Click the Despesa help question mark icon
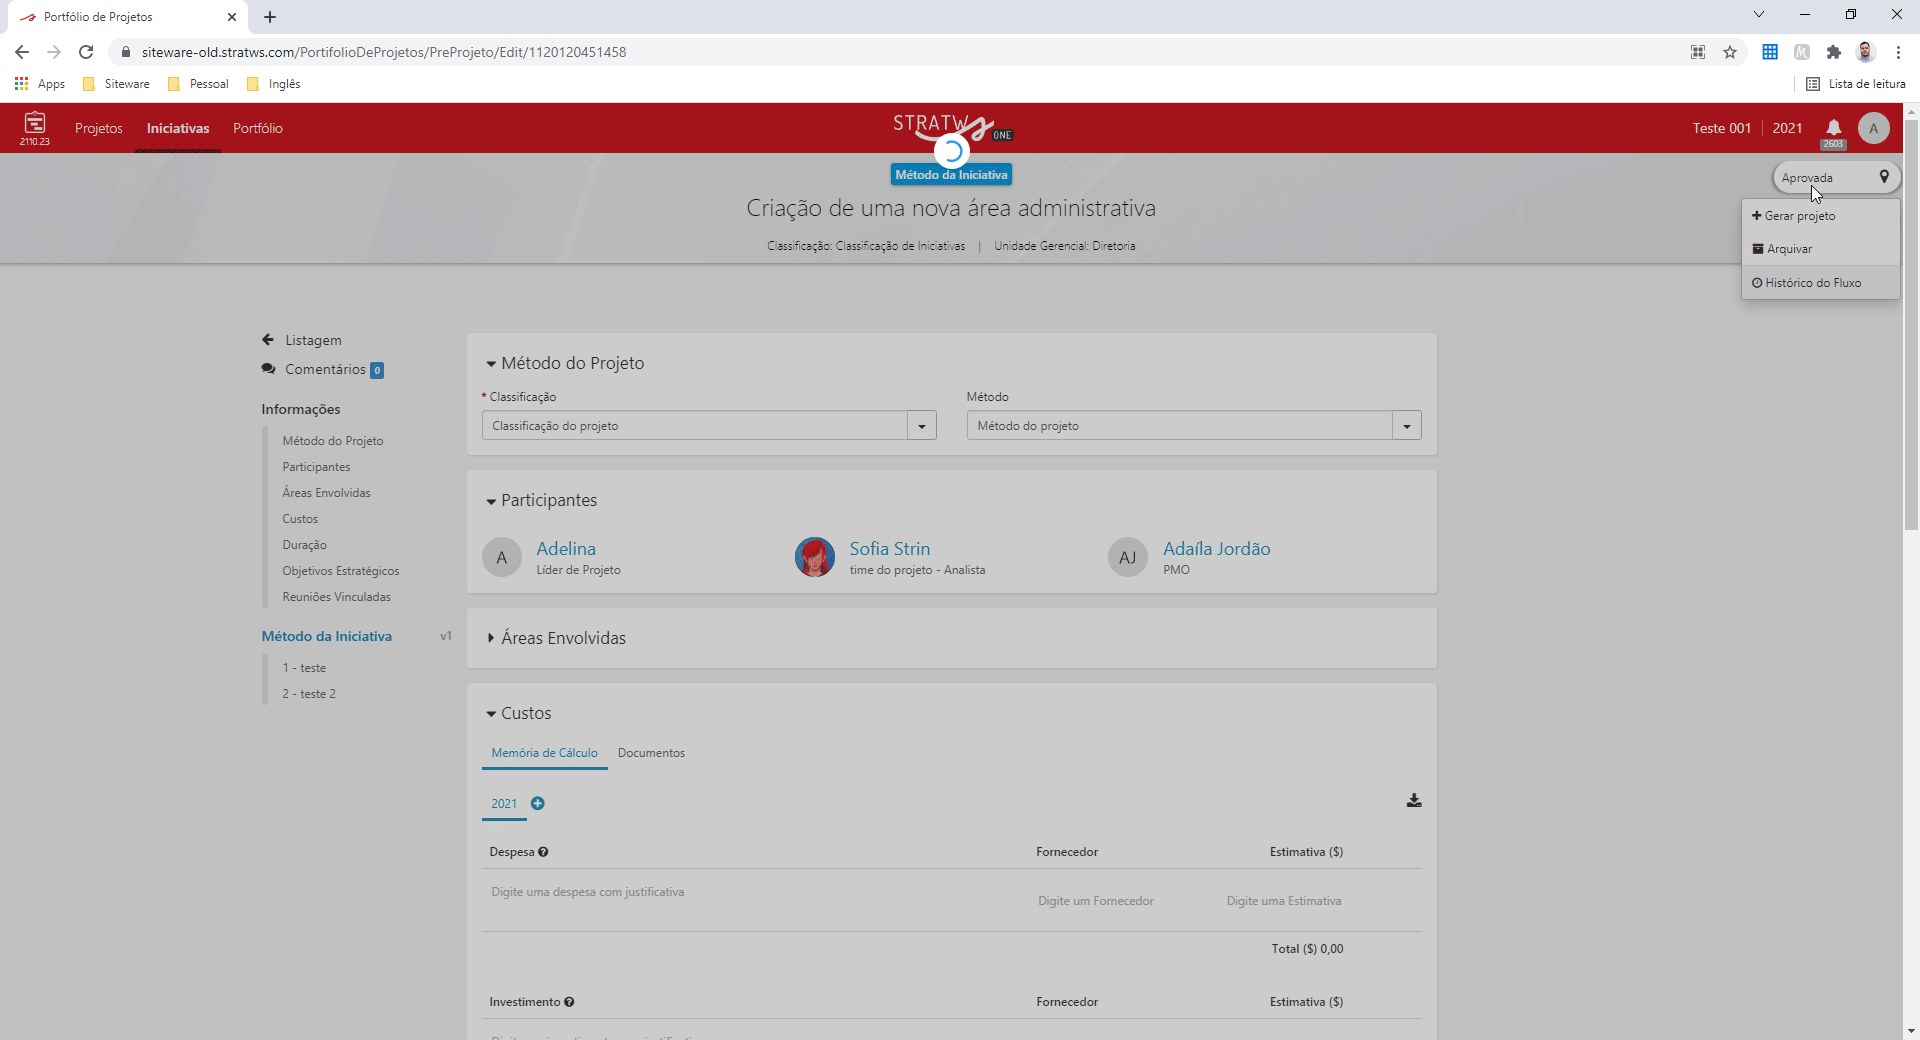The height and width of the screenshot is (1040, 1920). [x=543, y=852]
